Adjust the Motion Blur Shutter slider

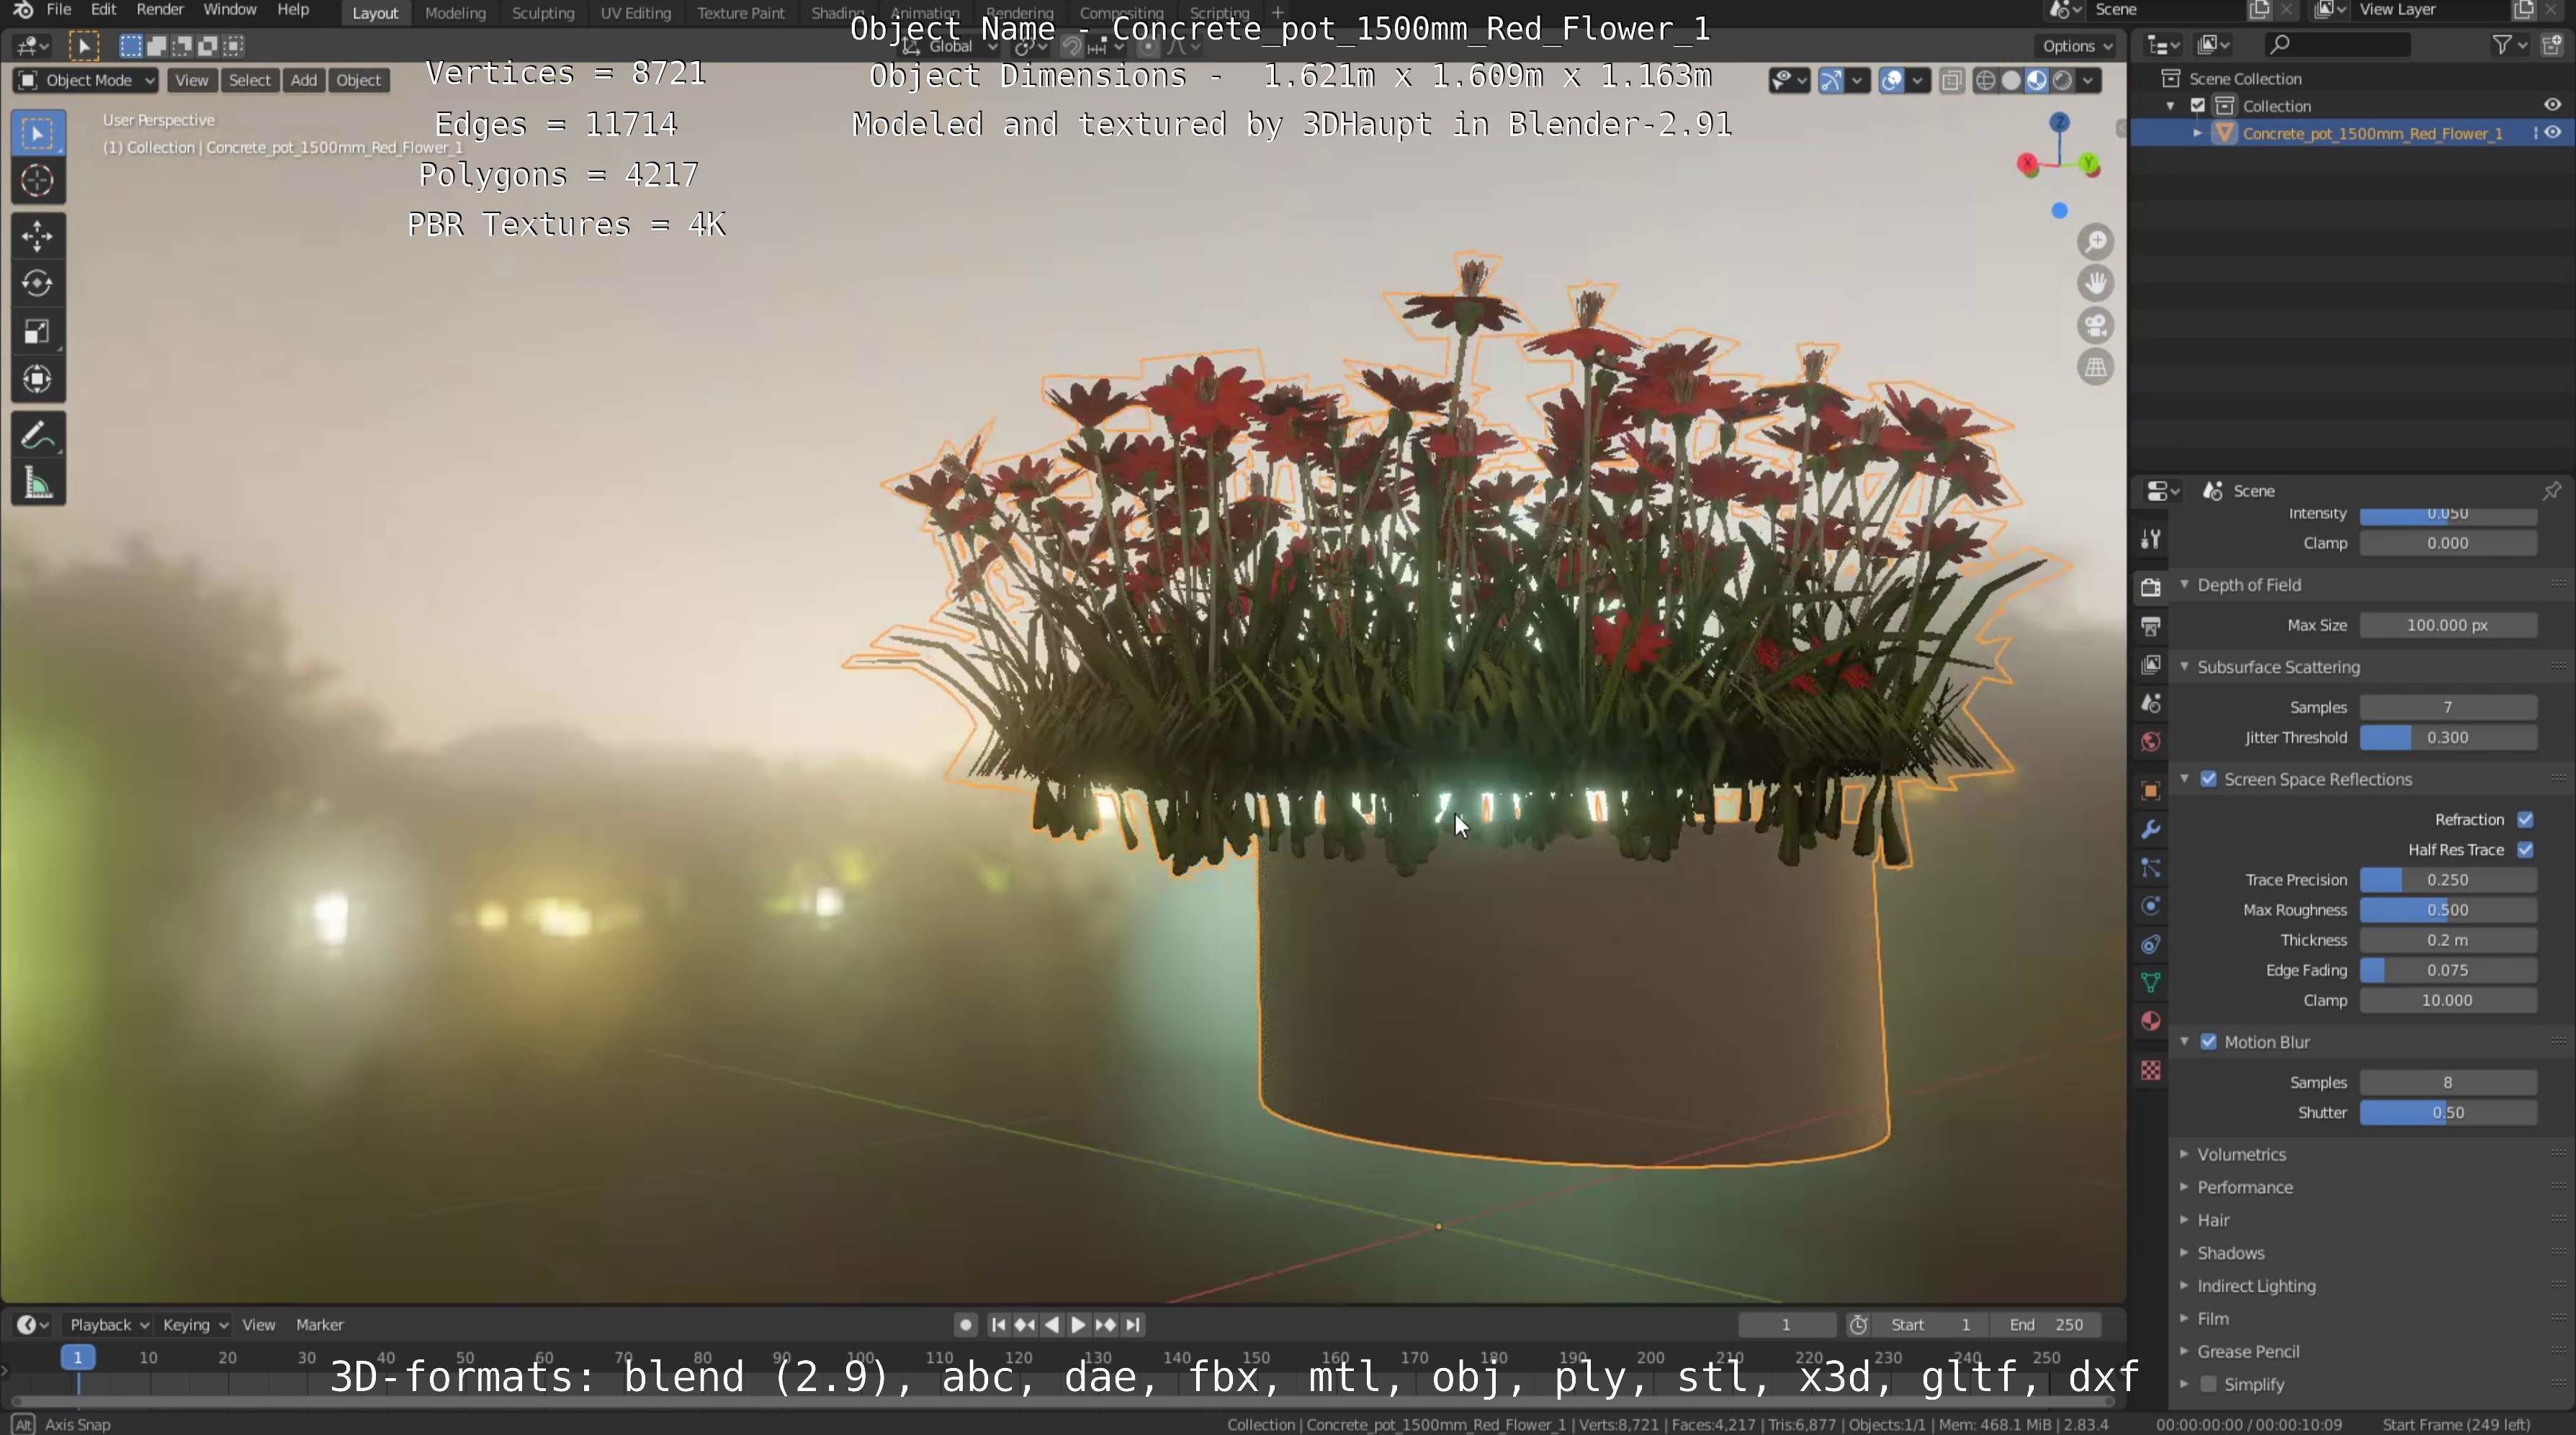click(2448, 1112)
